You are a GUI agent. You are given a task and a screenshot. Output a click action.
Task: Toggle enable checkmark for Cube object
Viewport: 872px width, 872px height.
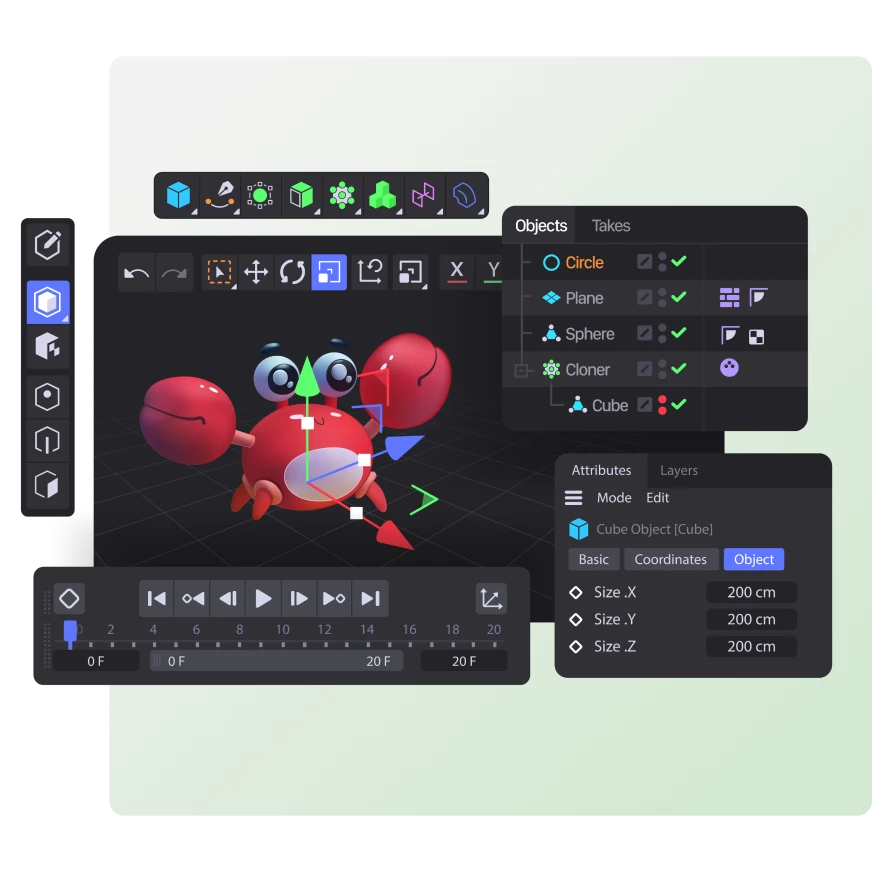coord(678,404)
